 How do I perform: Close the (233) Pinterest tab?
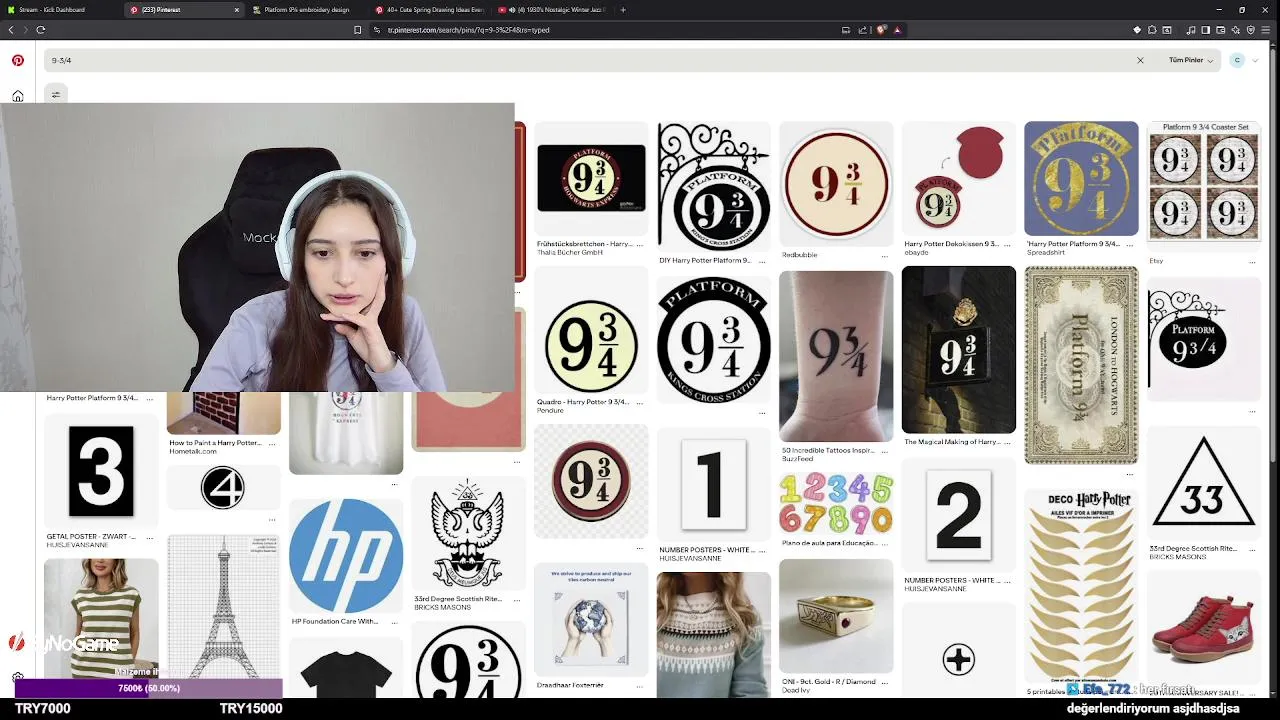click(x=237, y=10)
